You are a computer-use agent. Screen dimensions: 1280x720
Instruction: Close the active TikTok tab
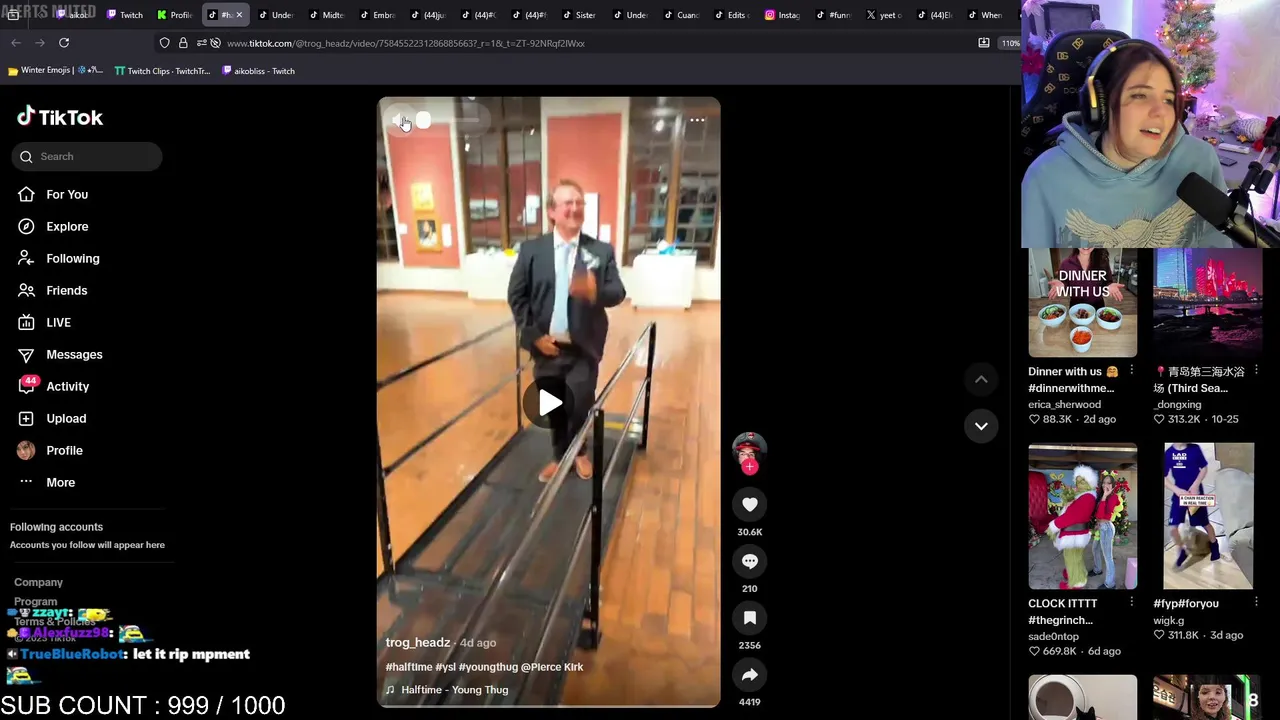tap(239, 15)
